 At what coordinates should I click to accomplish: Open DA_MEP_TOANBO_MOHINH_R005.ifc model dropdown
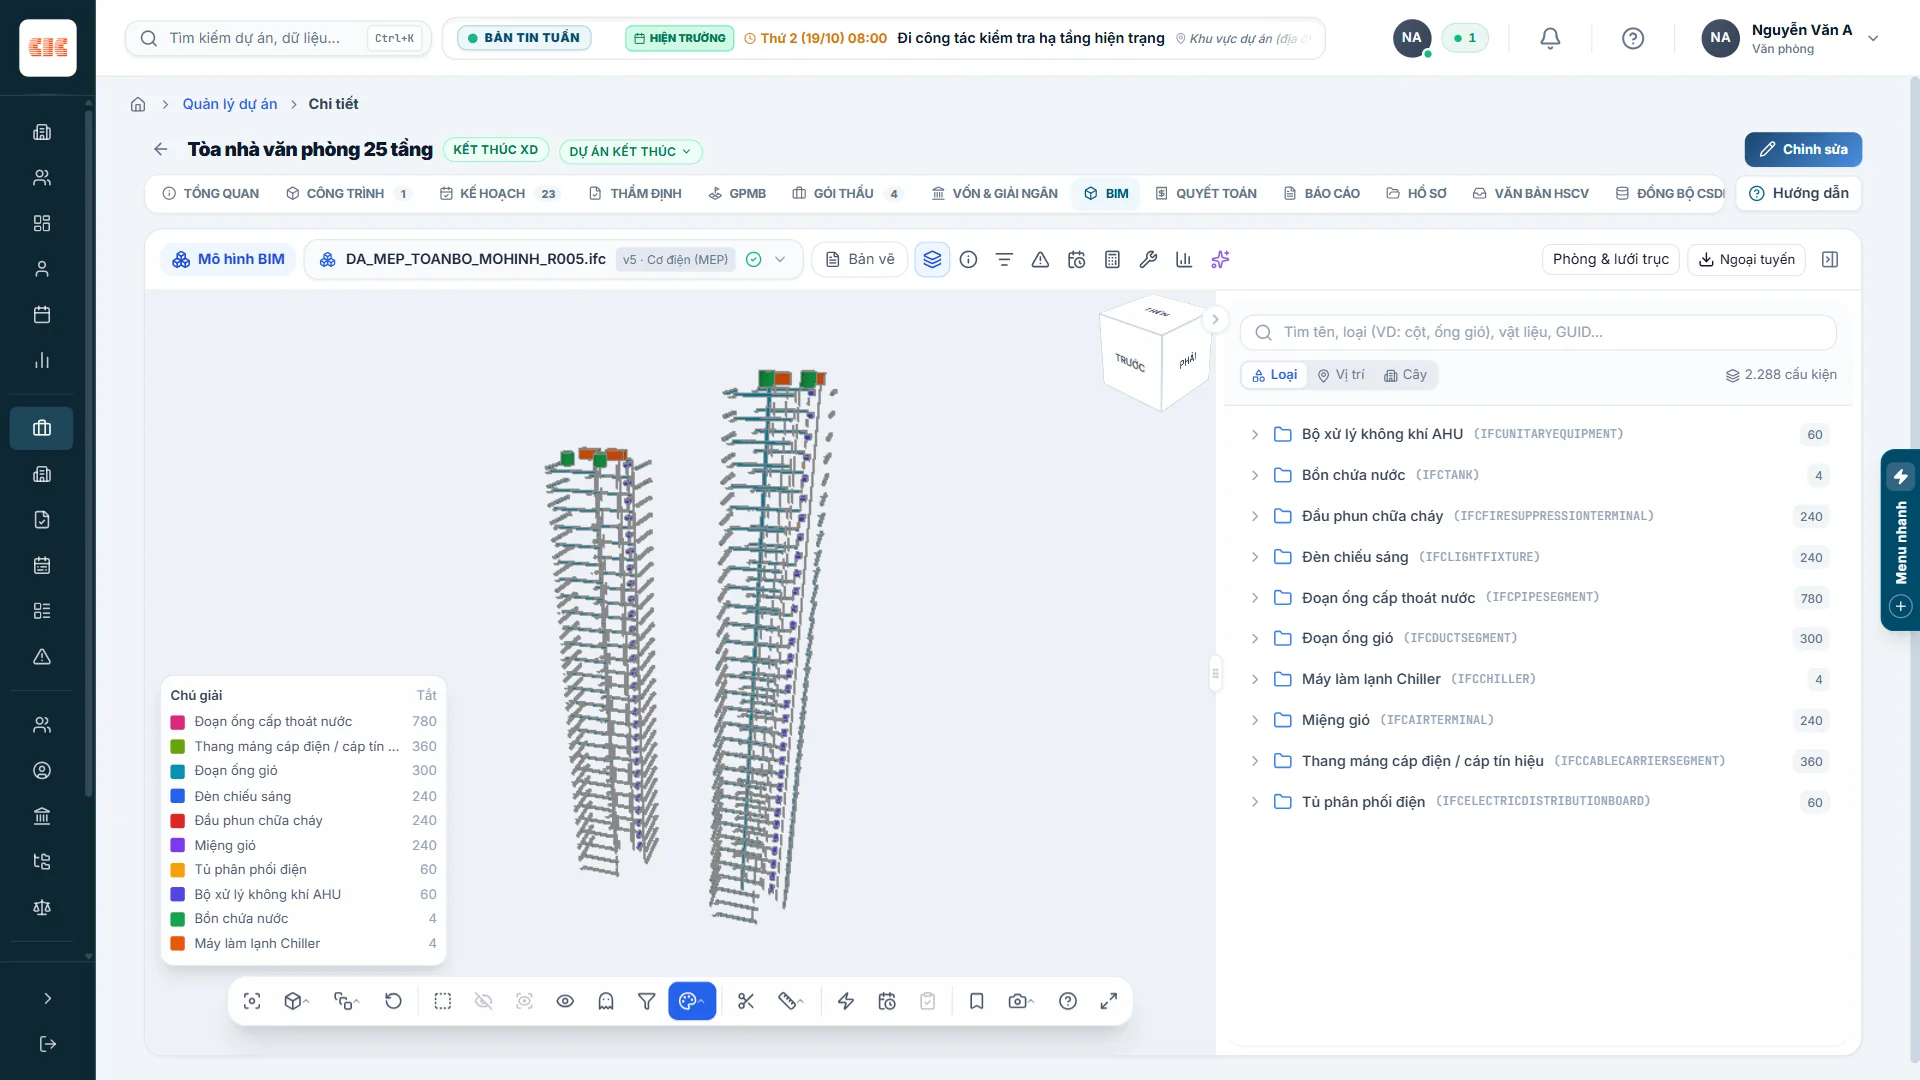tap(553, 260)
